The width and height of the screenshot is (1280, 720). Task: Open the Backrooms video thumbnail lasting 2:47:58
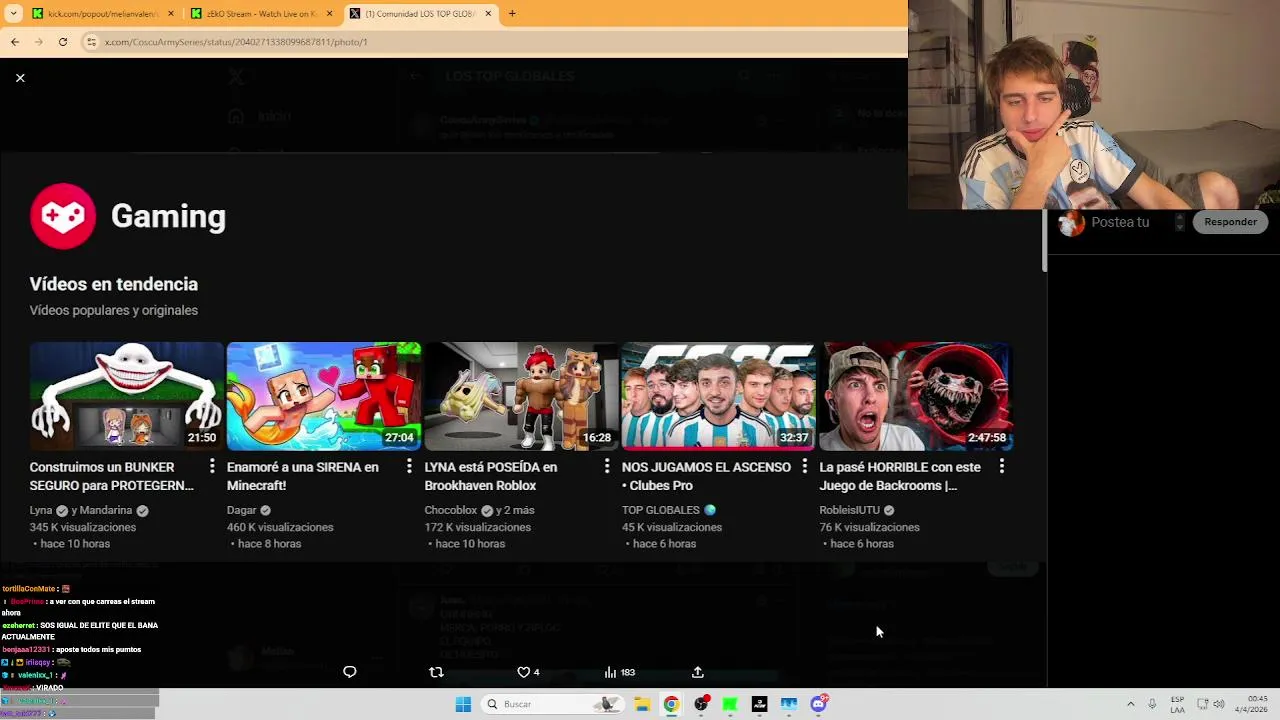tap(916, 397)
